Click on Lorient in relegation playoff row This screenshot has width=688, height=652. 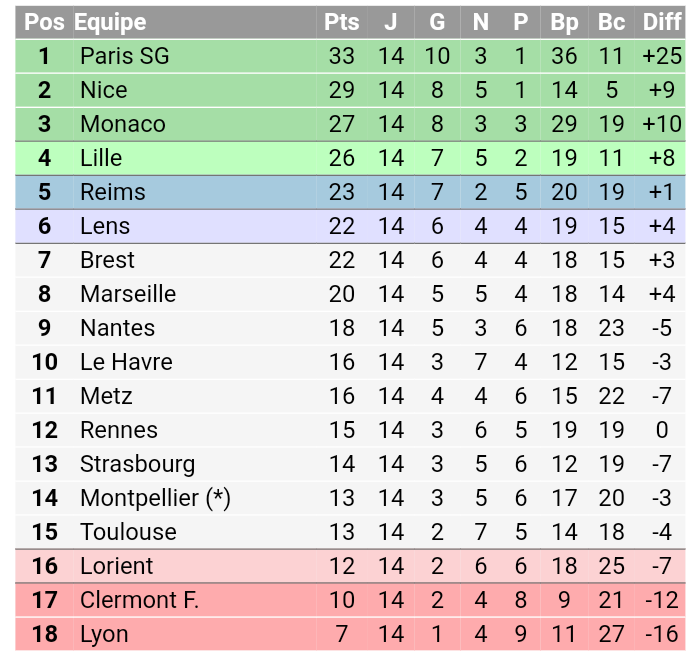117,566
